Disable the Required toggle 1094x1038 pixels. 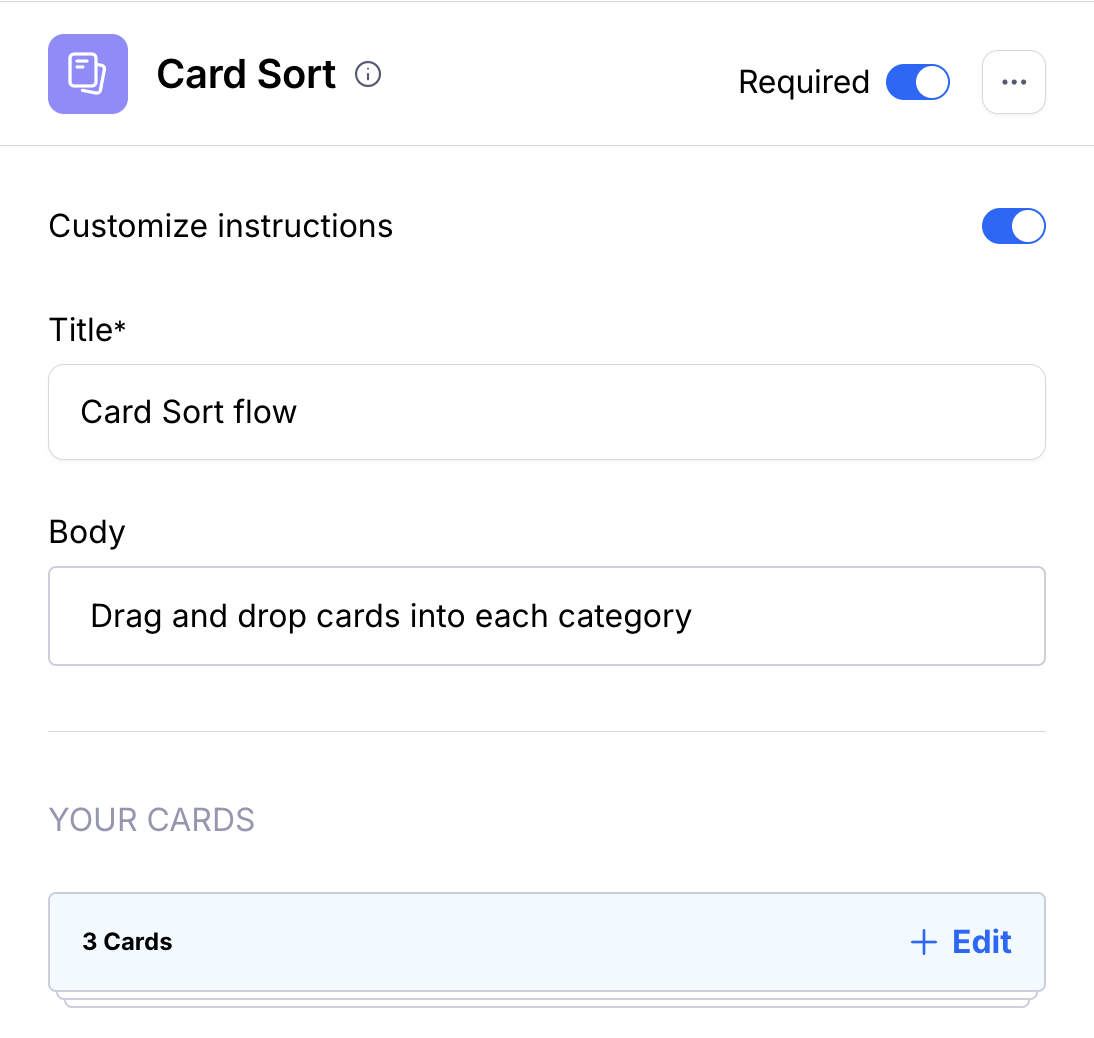[x=917, y=82]
